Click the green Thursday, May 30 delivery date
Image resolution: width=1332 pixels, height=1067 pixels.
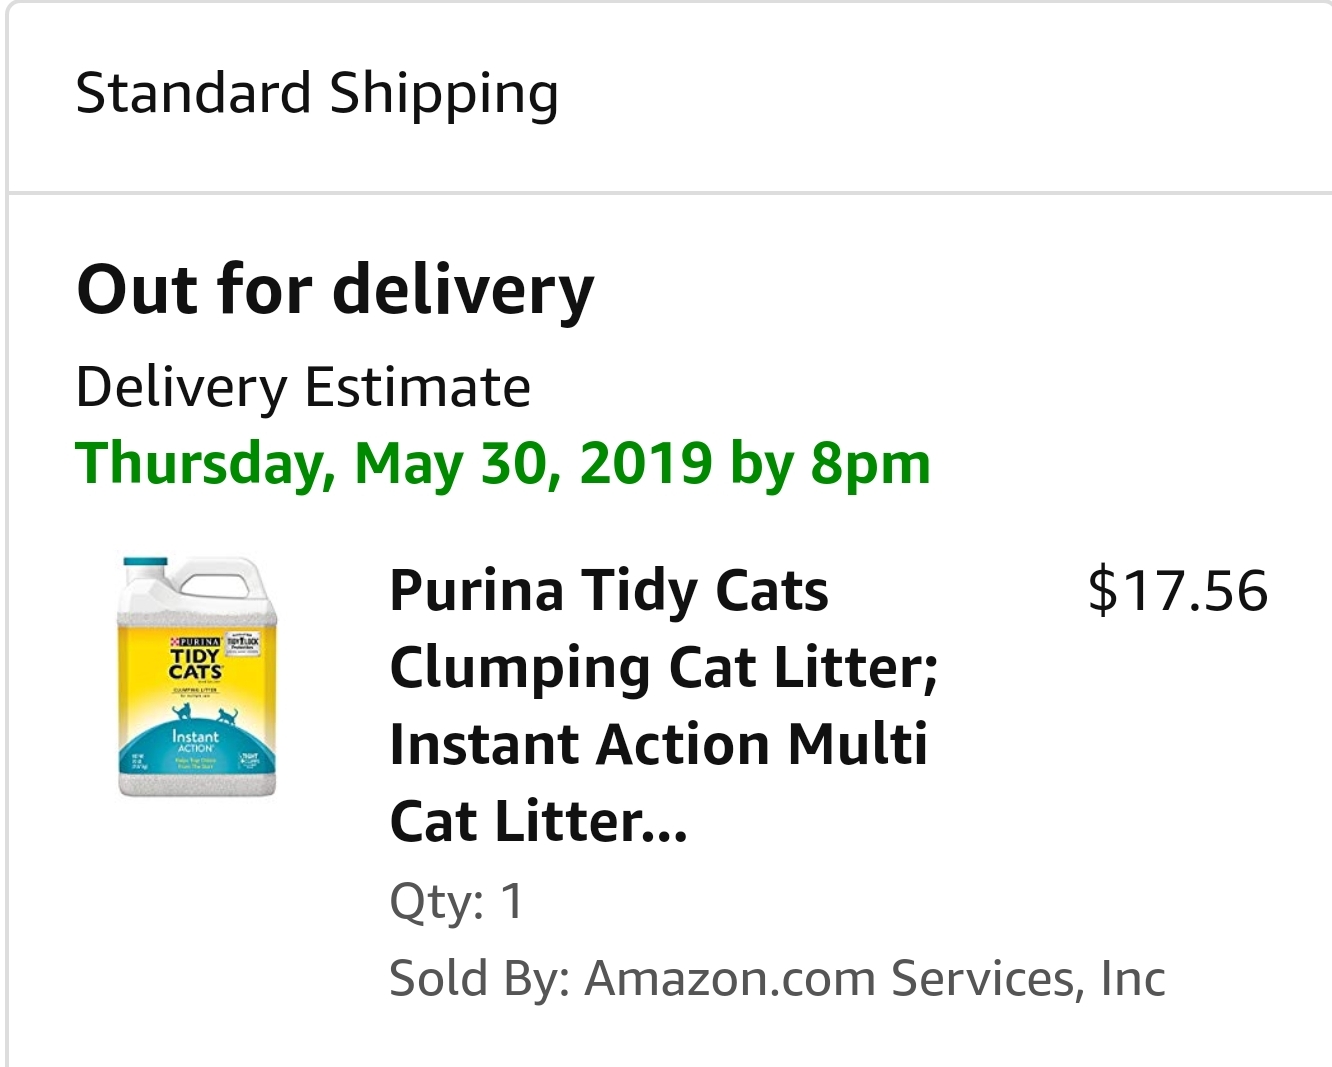coord(503,463)
